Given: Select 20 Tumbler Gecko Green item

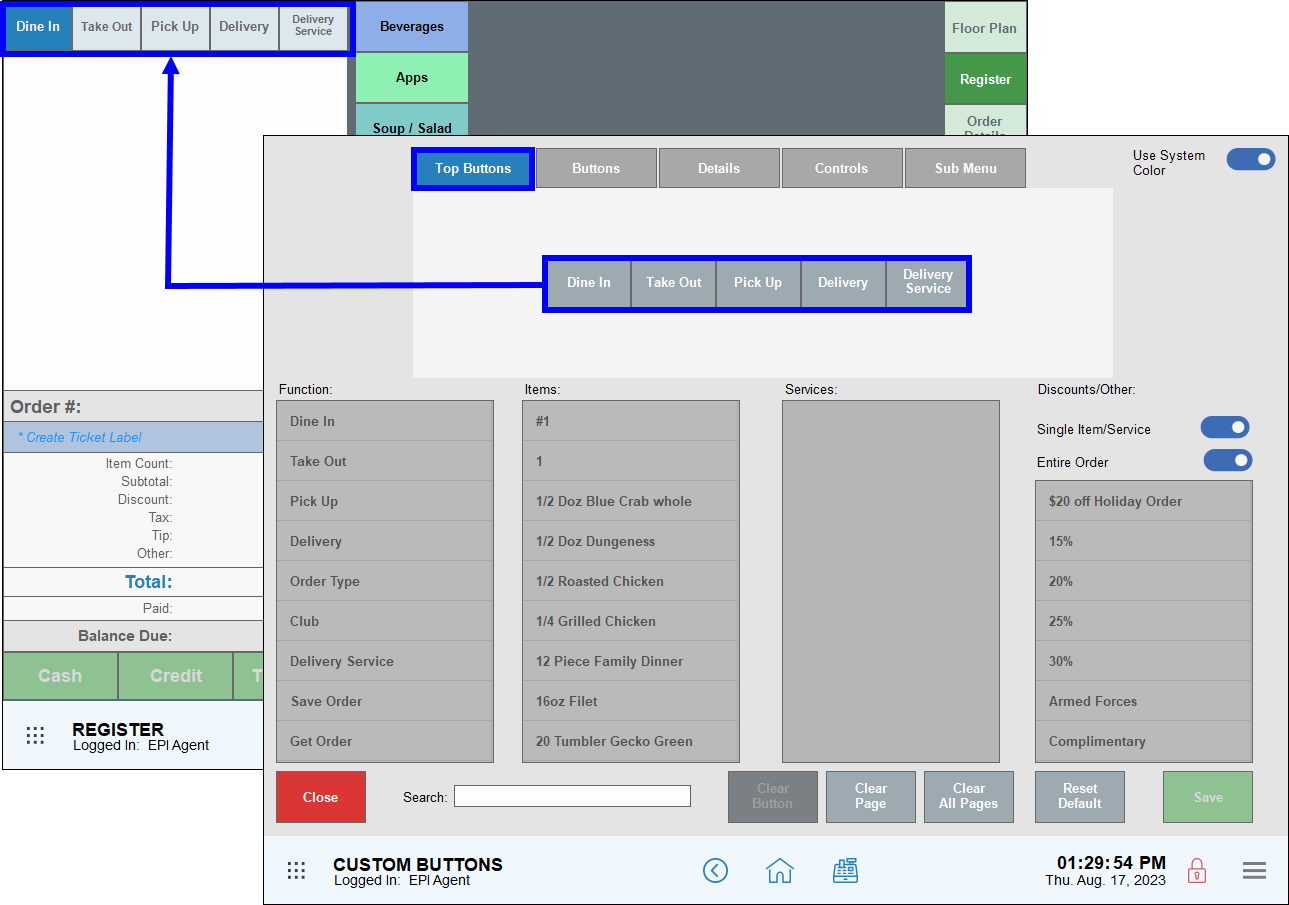Looking at the screenshot, I should 631,741.
